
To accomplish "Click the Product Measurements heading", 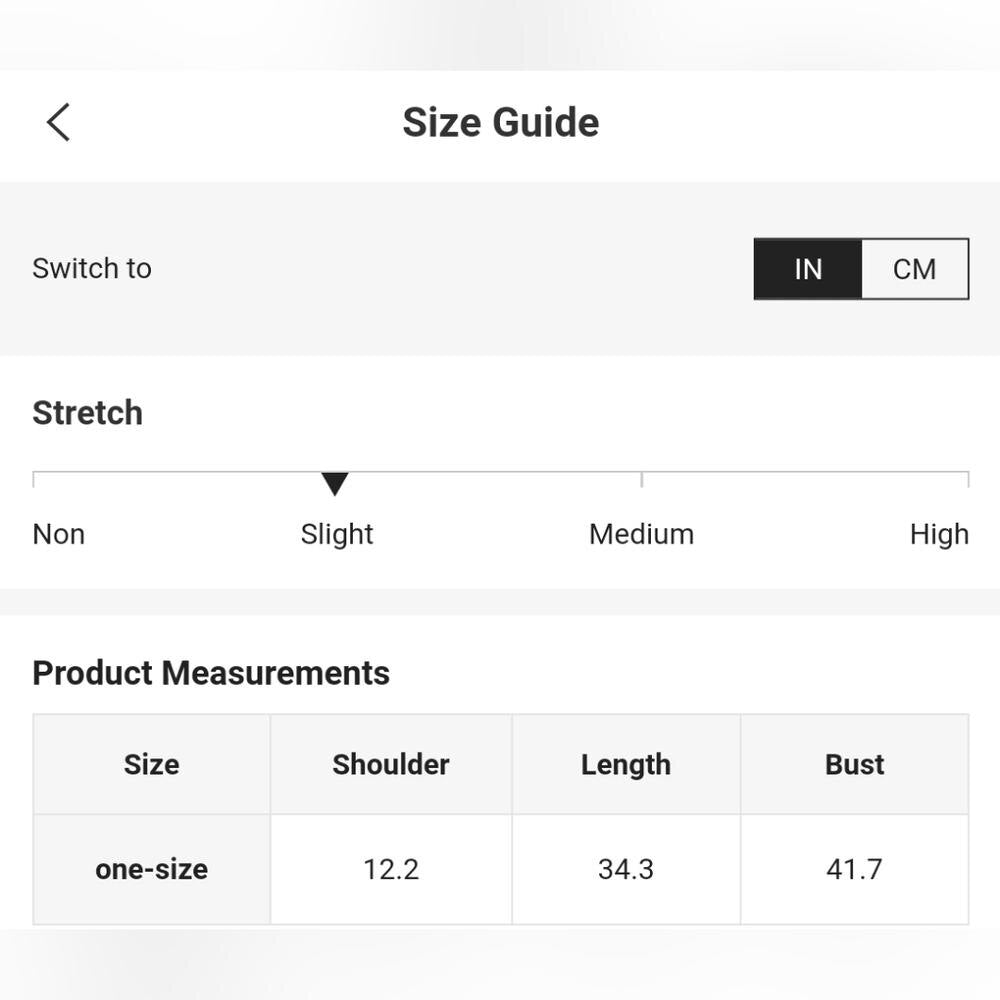I will click(x=211, y=673).
